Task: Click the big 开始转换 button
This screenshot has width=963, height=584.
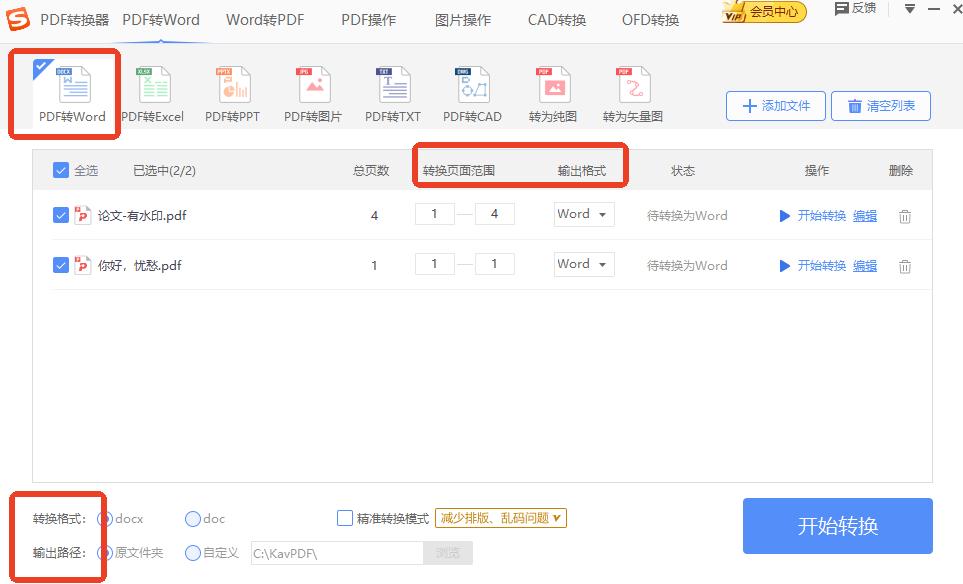Action: tap(837, 526)
